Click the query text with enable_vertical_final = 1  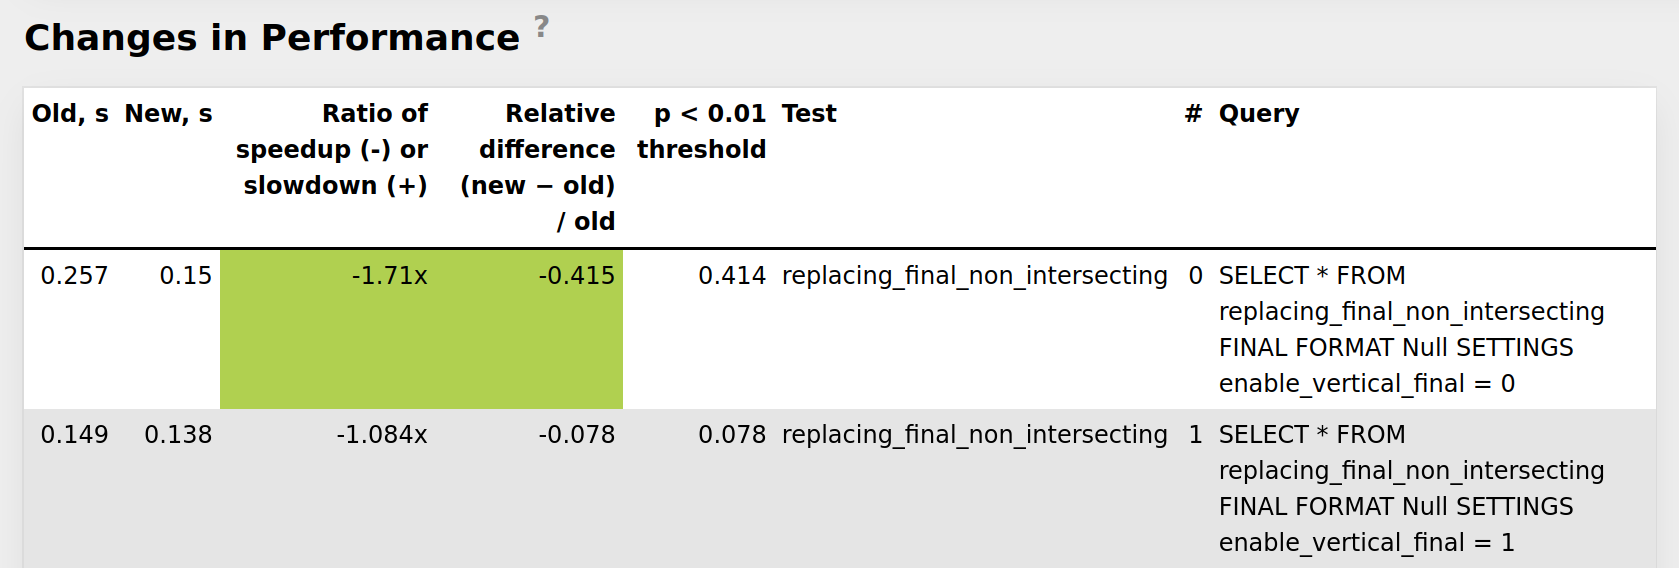pos(1411,489)
